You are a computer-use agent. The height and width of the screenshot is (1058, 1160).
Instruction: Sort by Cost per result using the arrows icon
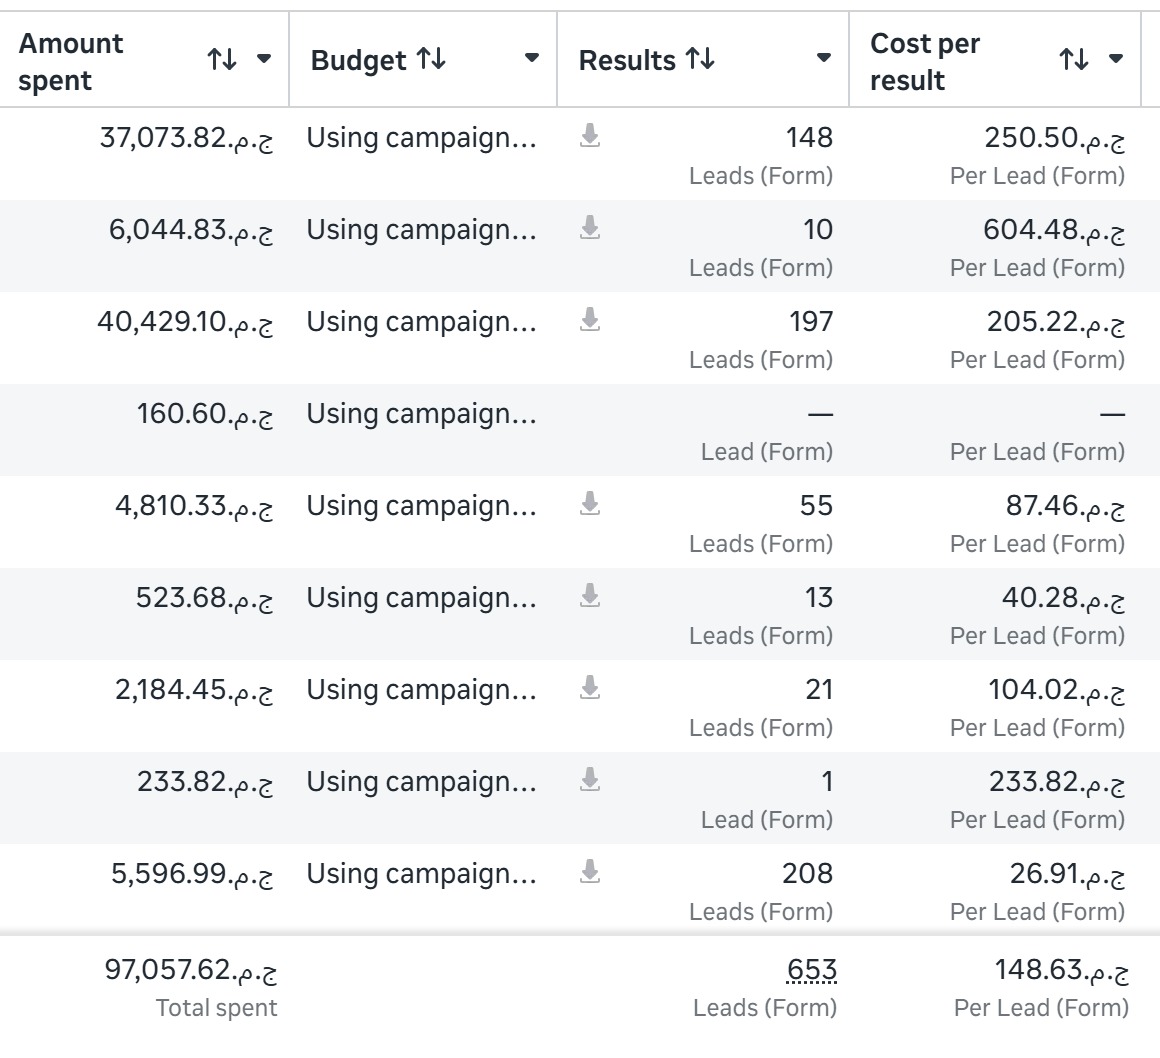click(x=1073, y=58)
